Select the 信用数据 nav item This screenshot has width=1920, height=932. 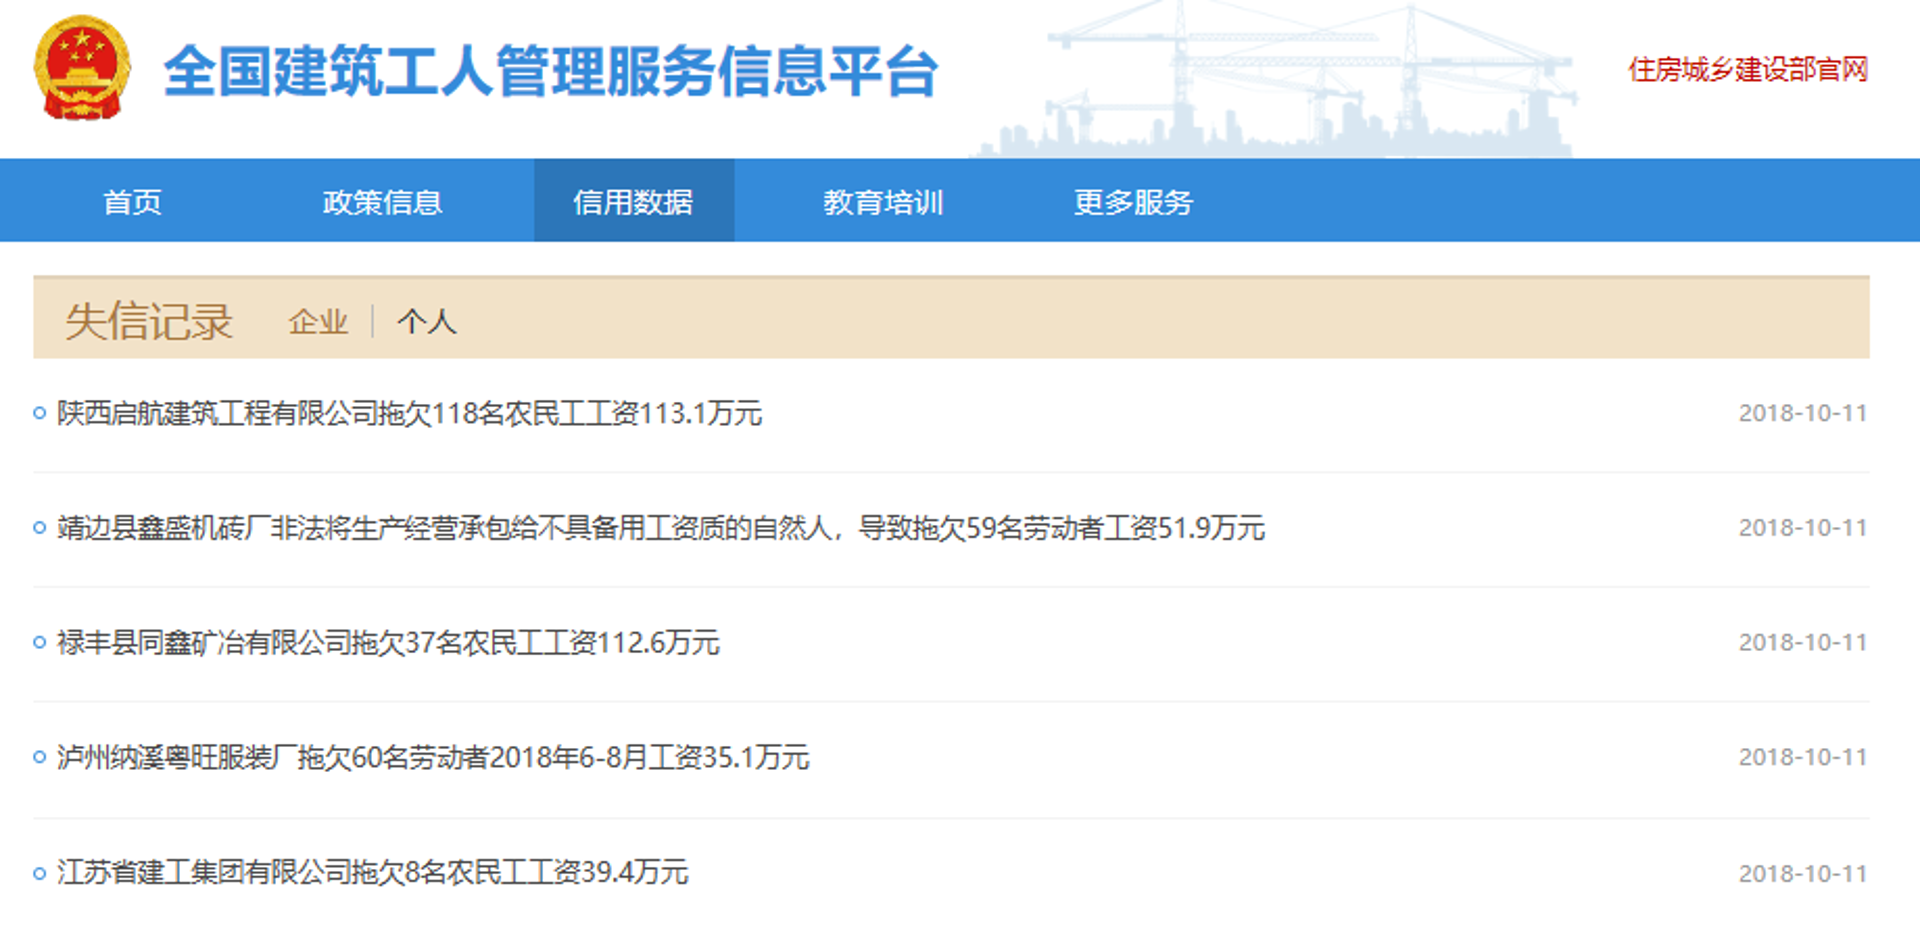coord(633,201)
